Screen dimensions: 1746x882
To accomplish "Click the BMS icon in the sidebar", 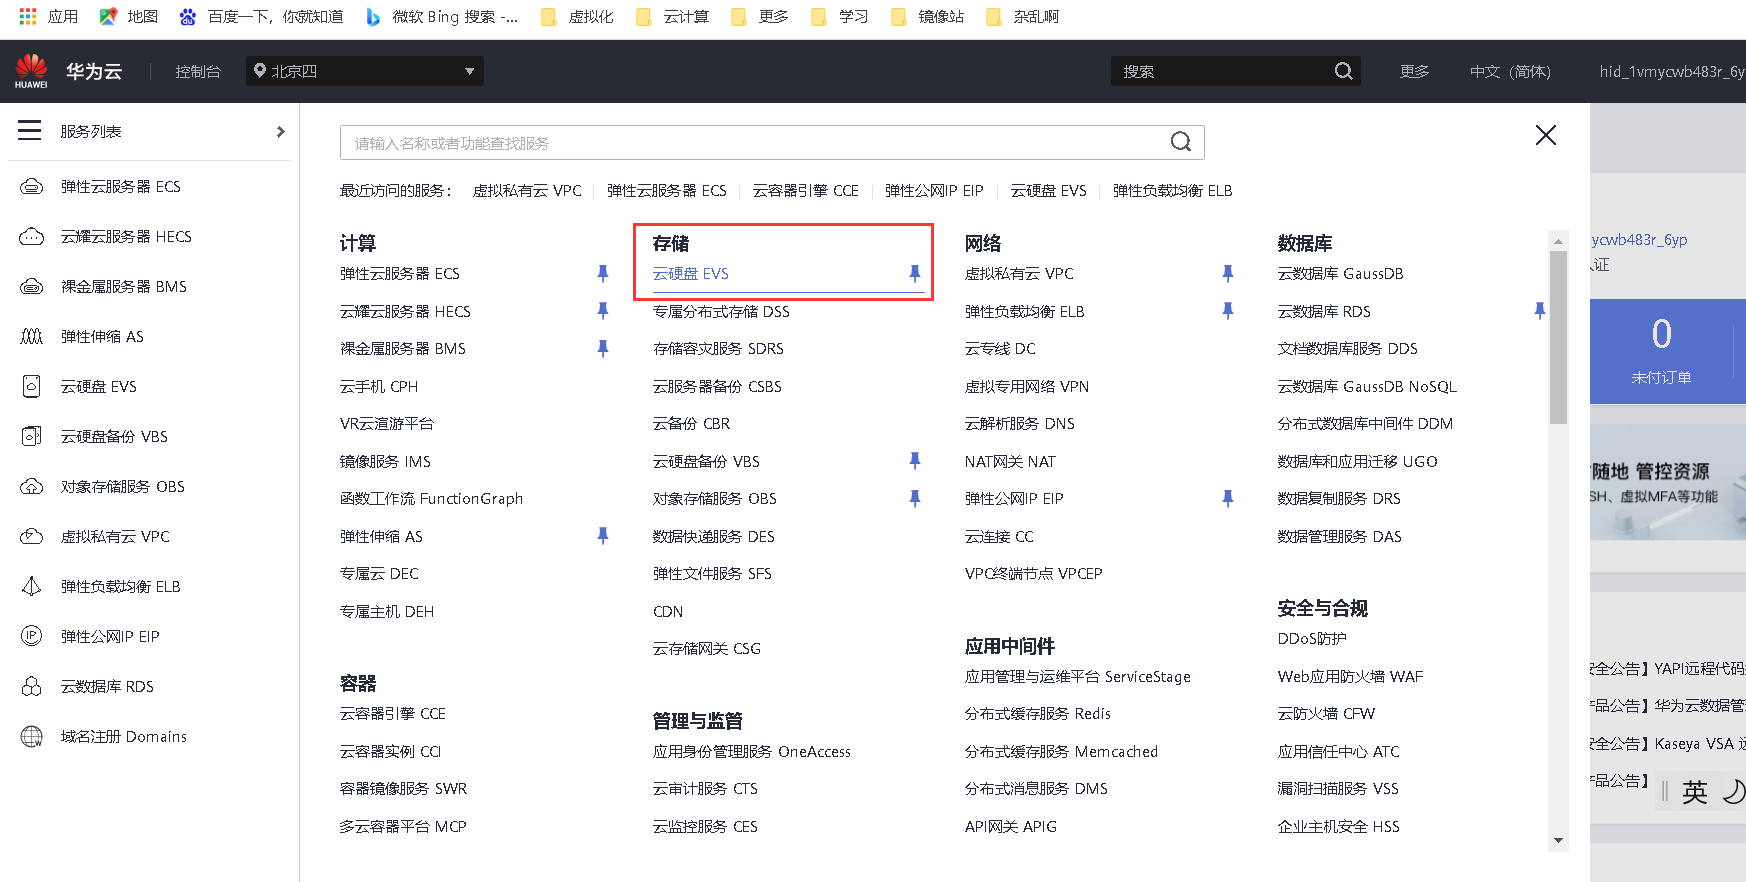I will click(x=32, y=287).
